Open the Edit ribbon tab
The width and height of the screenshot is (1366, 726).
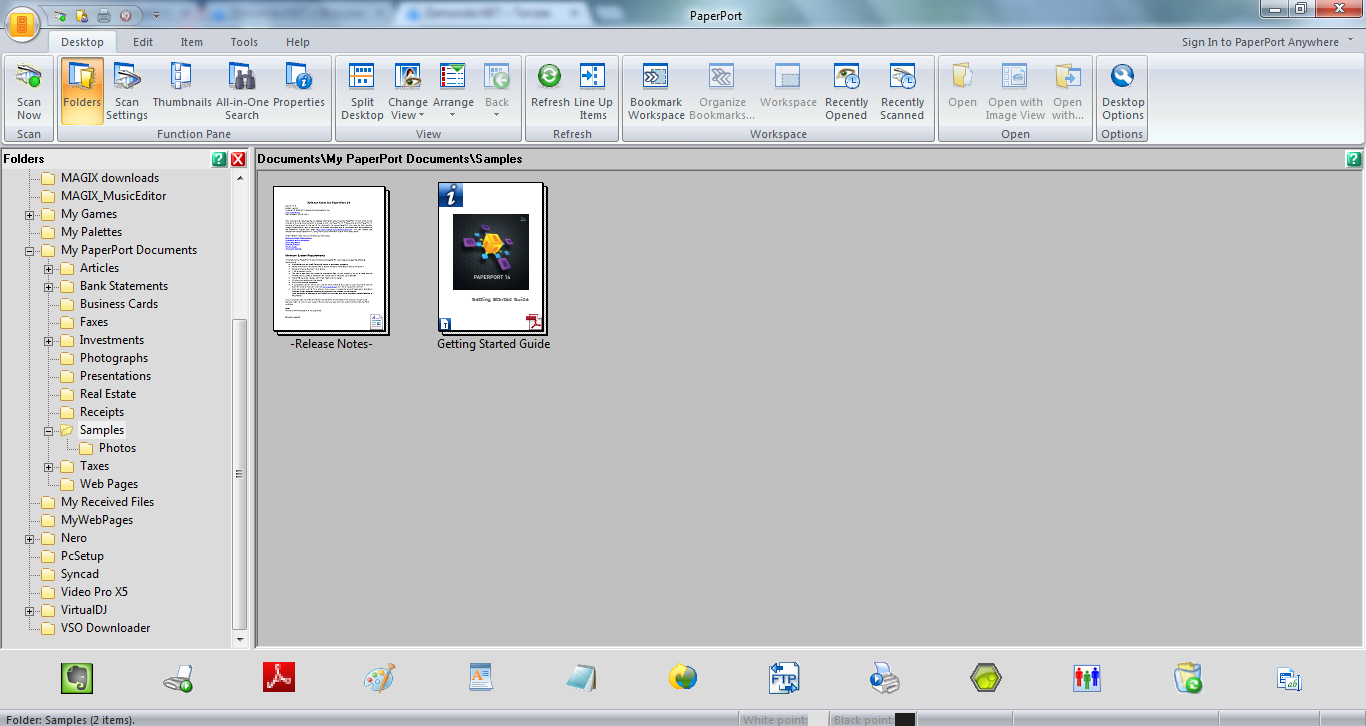(143, 42)
